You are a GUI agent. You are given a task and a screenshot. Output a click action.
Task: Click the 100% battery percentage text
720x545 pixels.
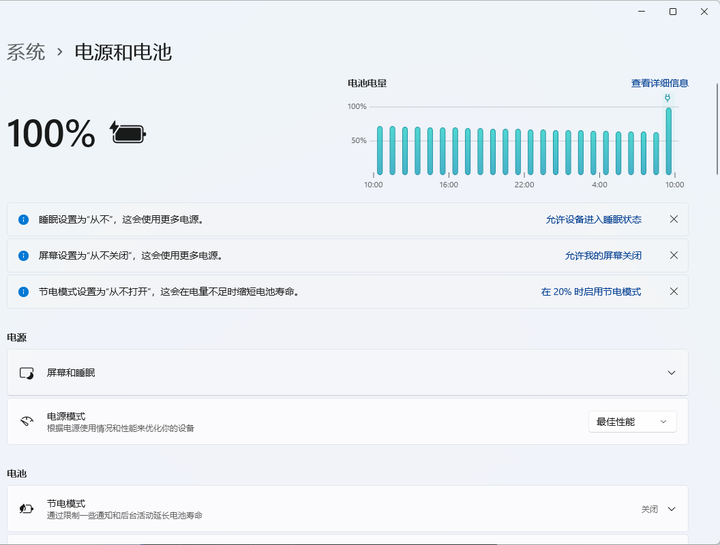point(51,134)
